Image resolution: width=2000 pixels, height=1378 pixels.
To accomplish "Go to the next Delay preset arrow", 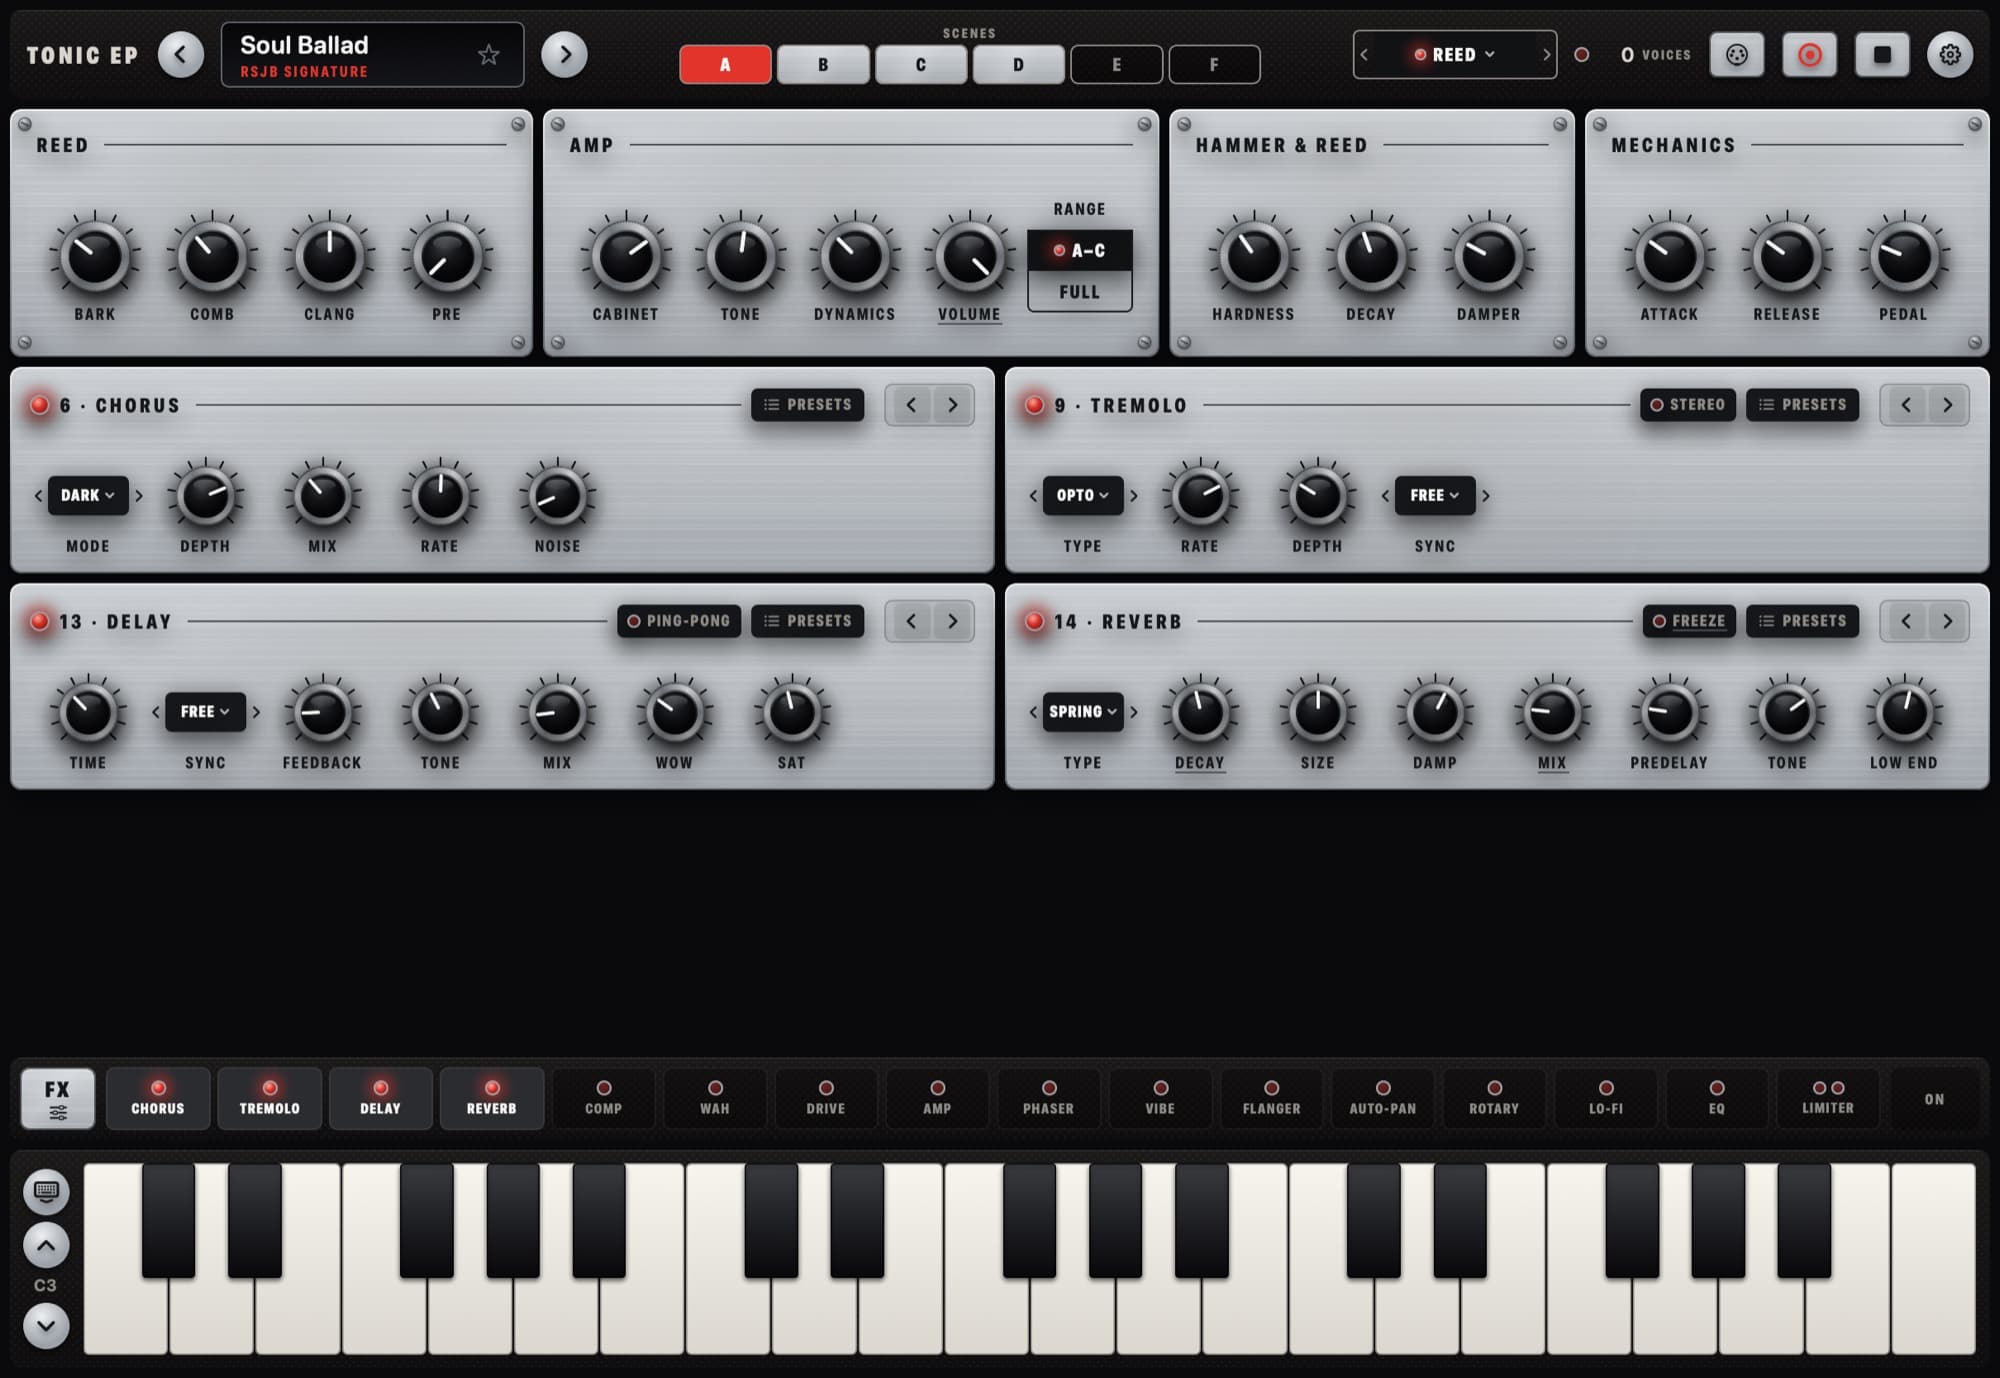I will click(952, 621).
